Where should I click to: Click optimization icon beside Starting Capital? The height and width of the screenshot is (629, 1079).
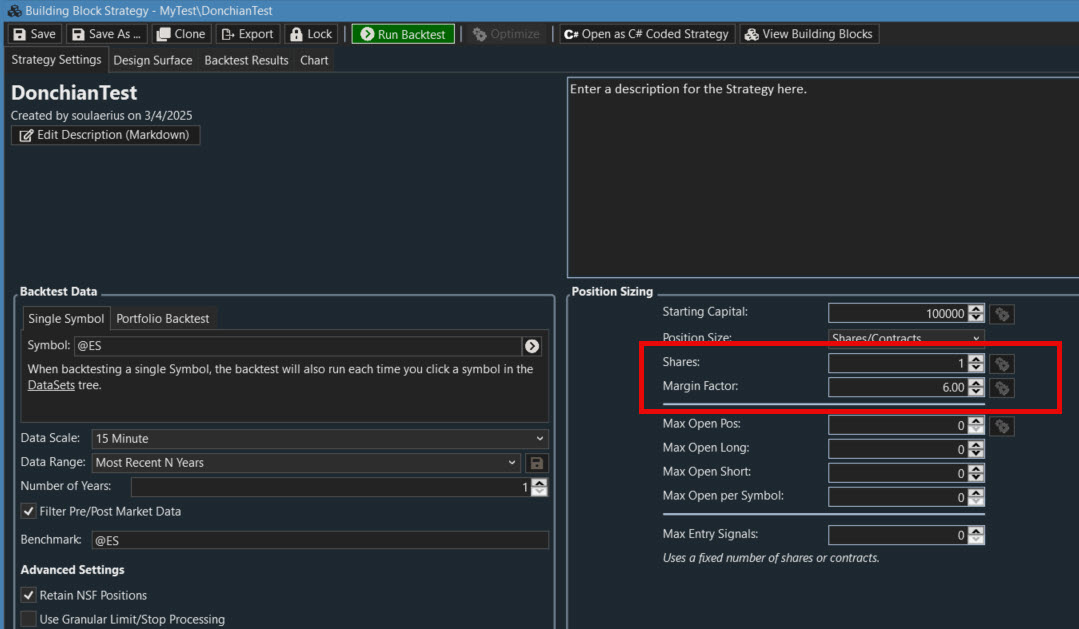[x=1002, y=314]
